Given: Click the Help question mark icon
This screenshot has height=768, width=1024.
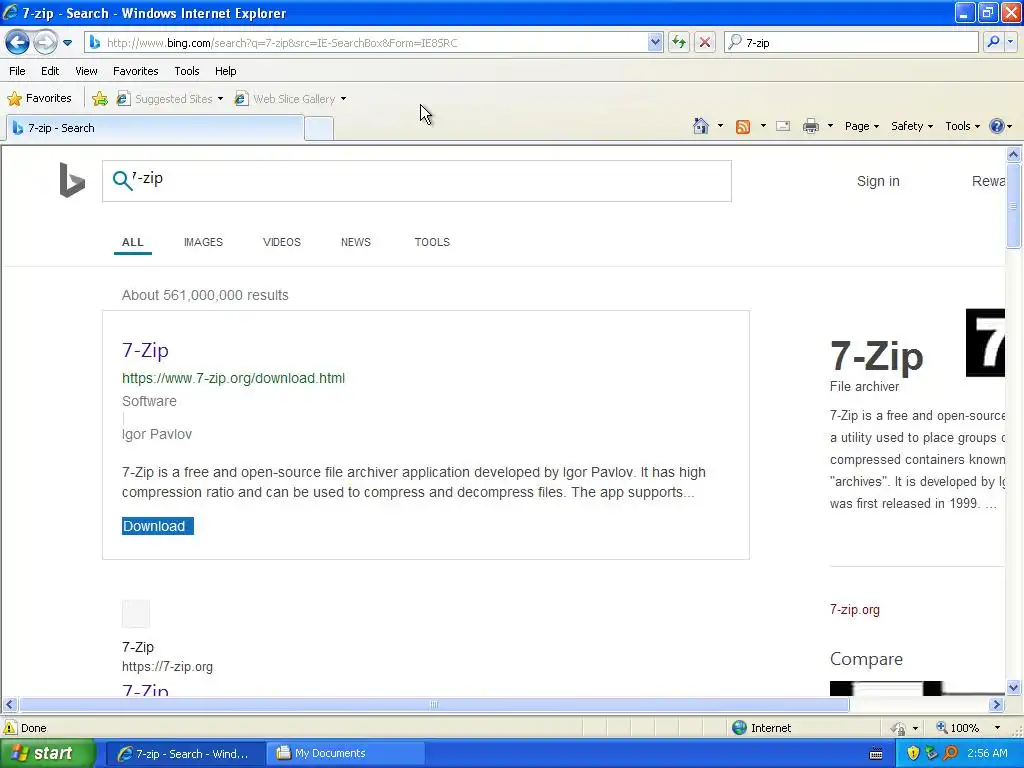Looking at the screenshot, I should pyautogui.click(x=997, y=126).
